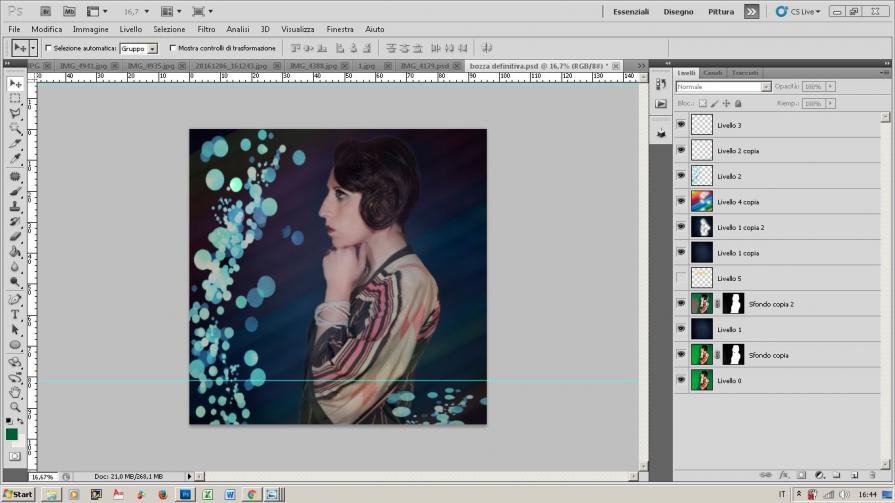The height and width of the screenshot is (503, 895).
Task: Select the Zoom magnifier tool
Action: pos(16,407)
